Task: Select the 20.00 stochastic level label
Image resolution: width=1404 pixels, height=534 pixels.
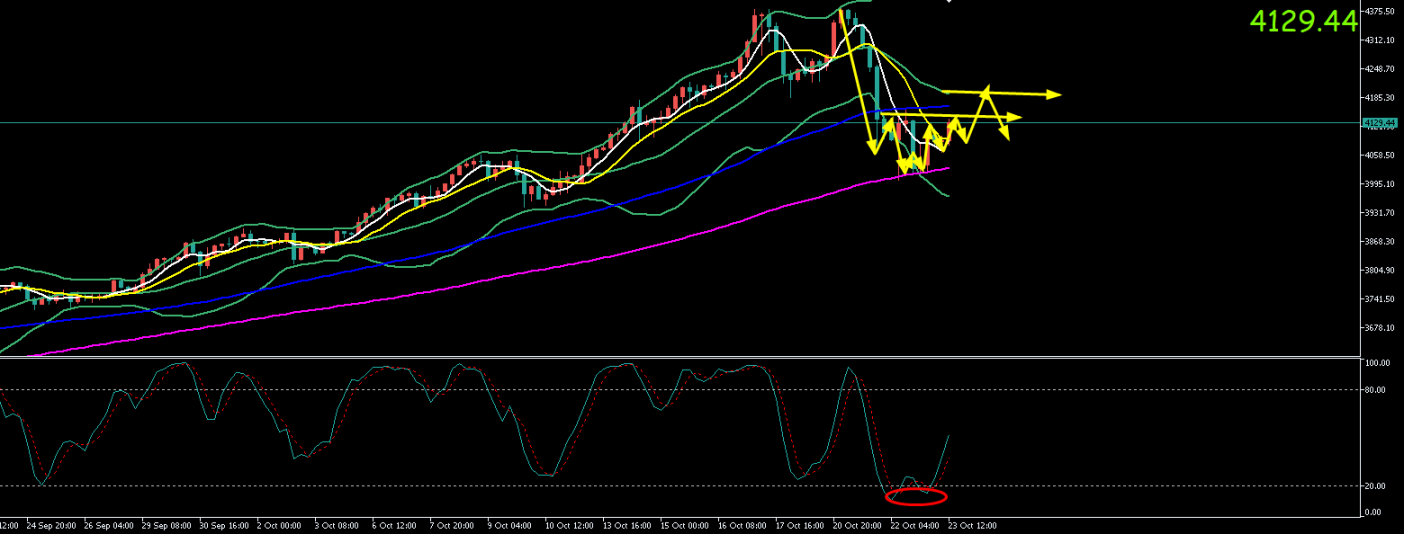Action: coord(1375,486)
